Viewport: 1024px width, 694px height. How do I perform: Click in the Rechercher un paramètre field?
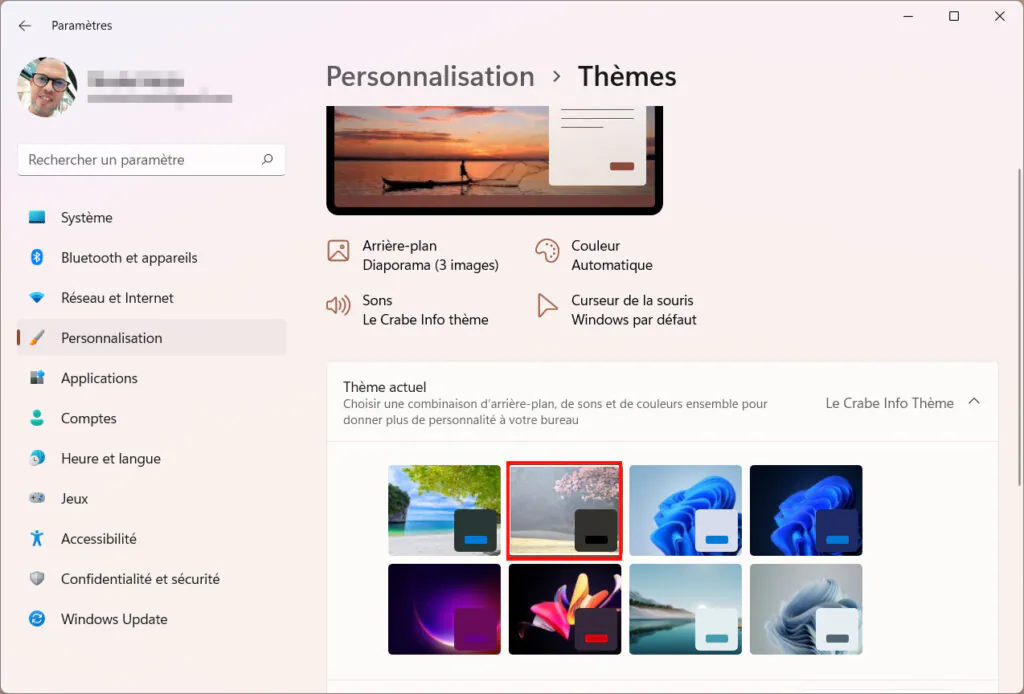(152, 160)
